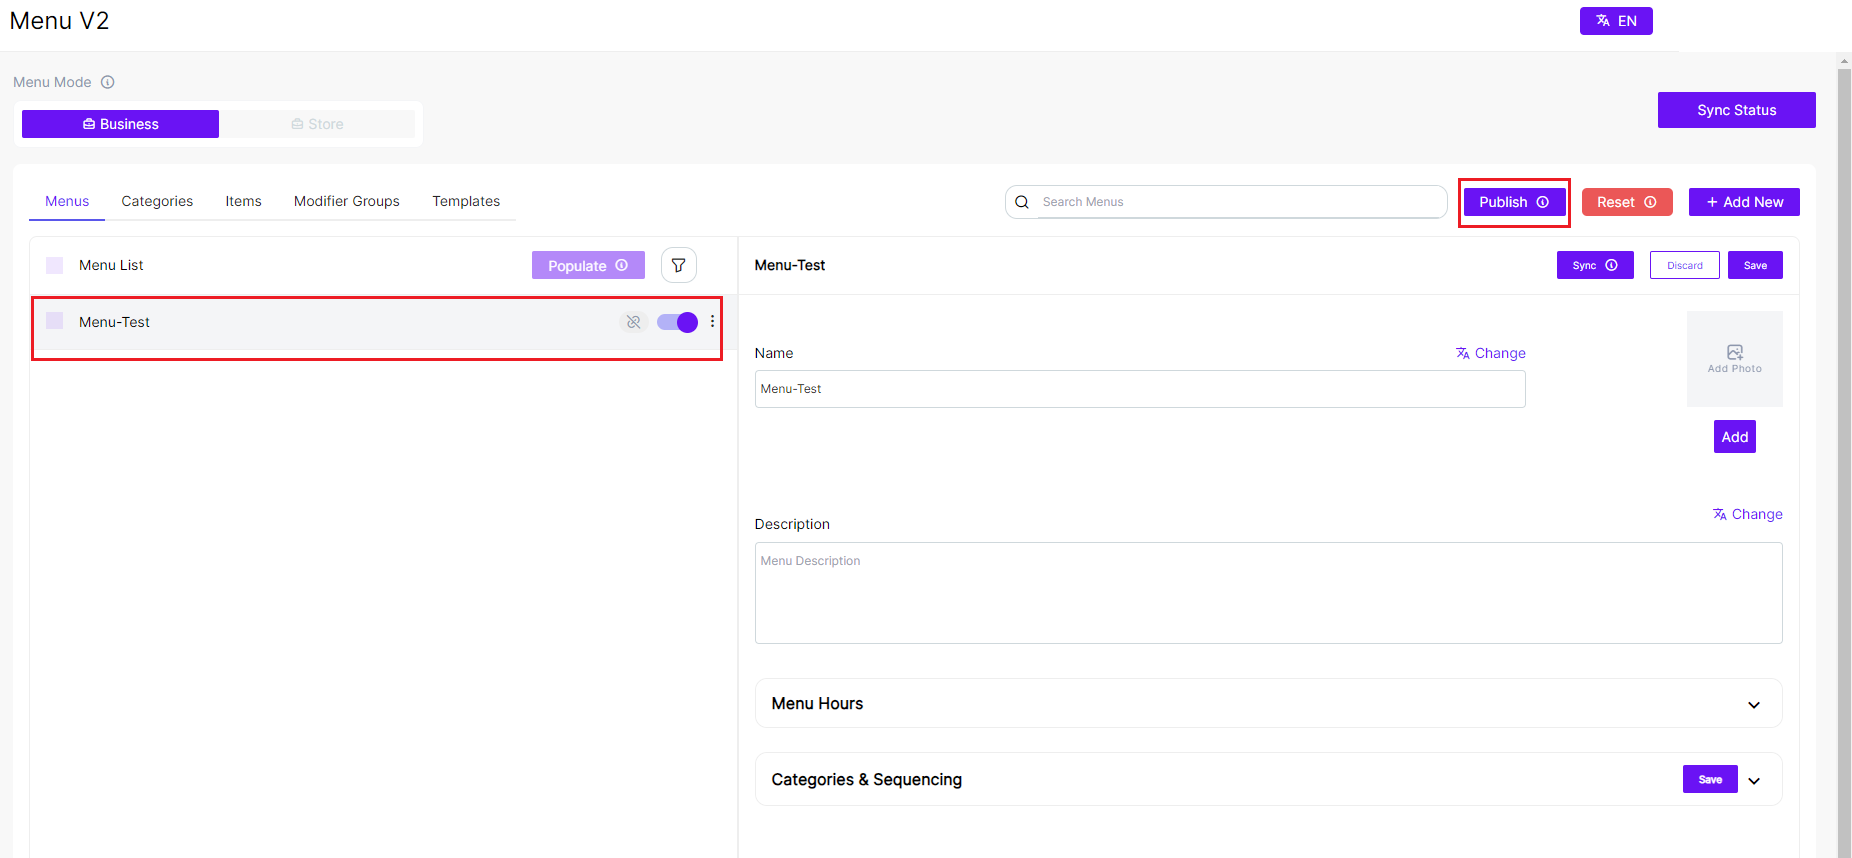The width and height of the screenshot is (1852, 858).
Task: Click the Menu List header label
Action: (111, 265)
